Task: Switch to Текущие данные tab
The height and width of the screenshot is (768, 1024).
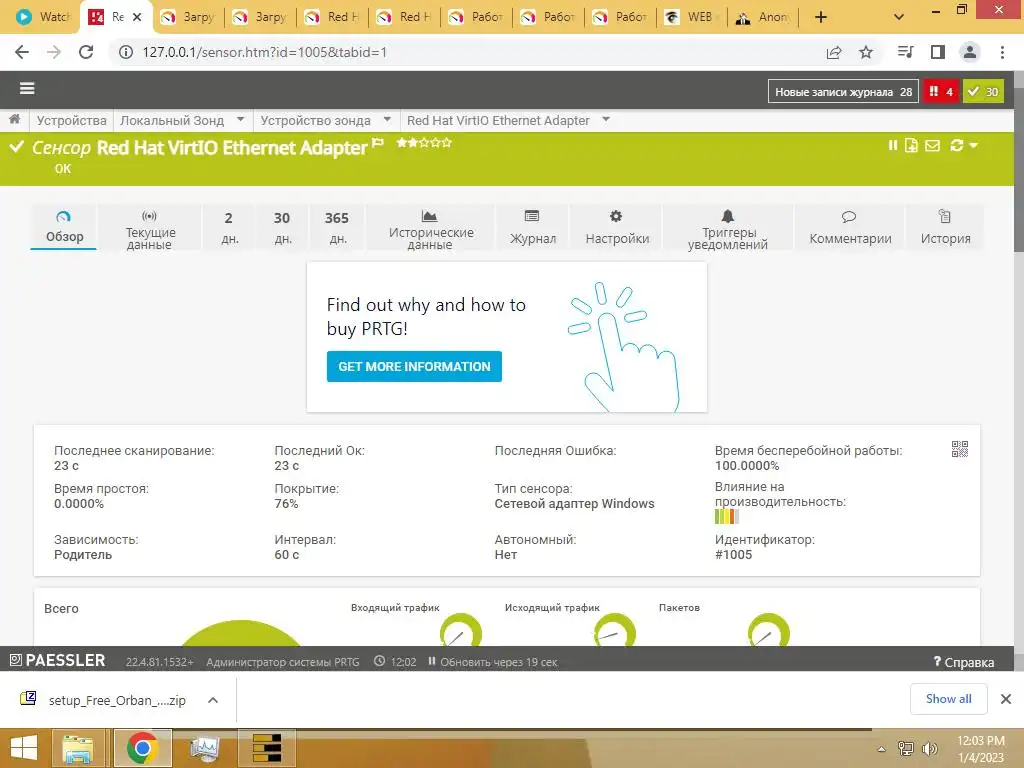Action: [150, 227]
